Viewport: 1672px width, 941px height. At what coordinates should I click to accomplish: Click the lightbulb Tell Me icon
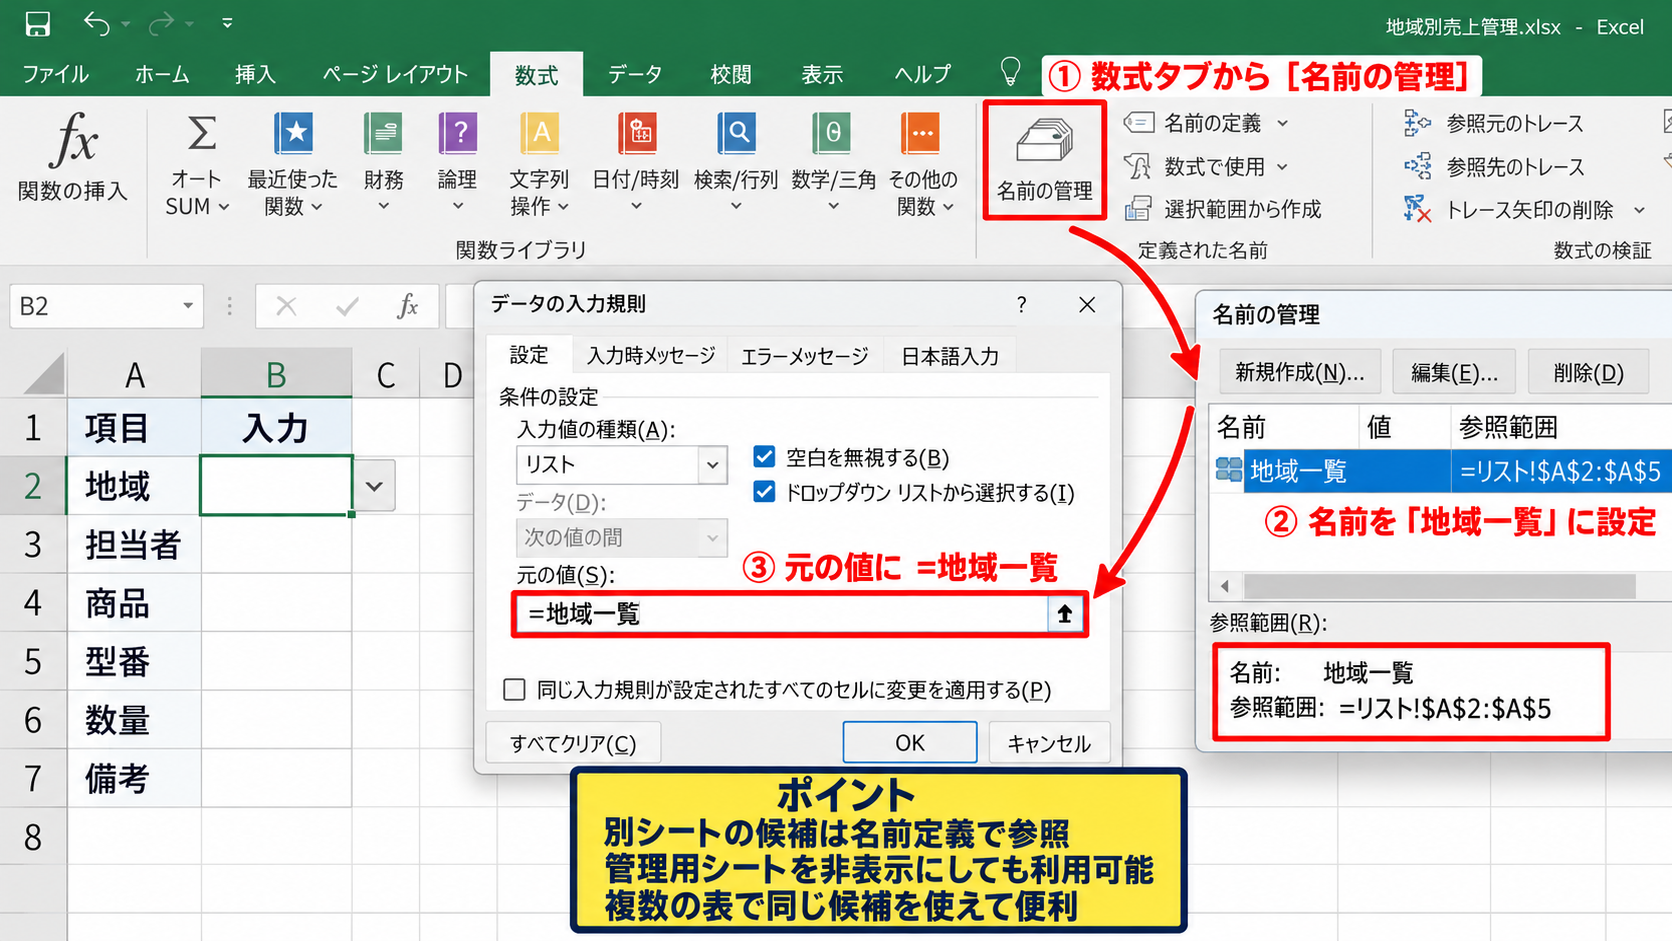pos(1010,72)
